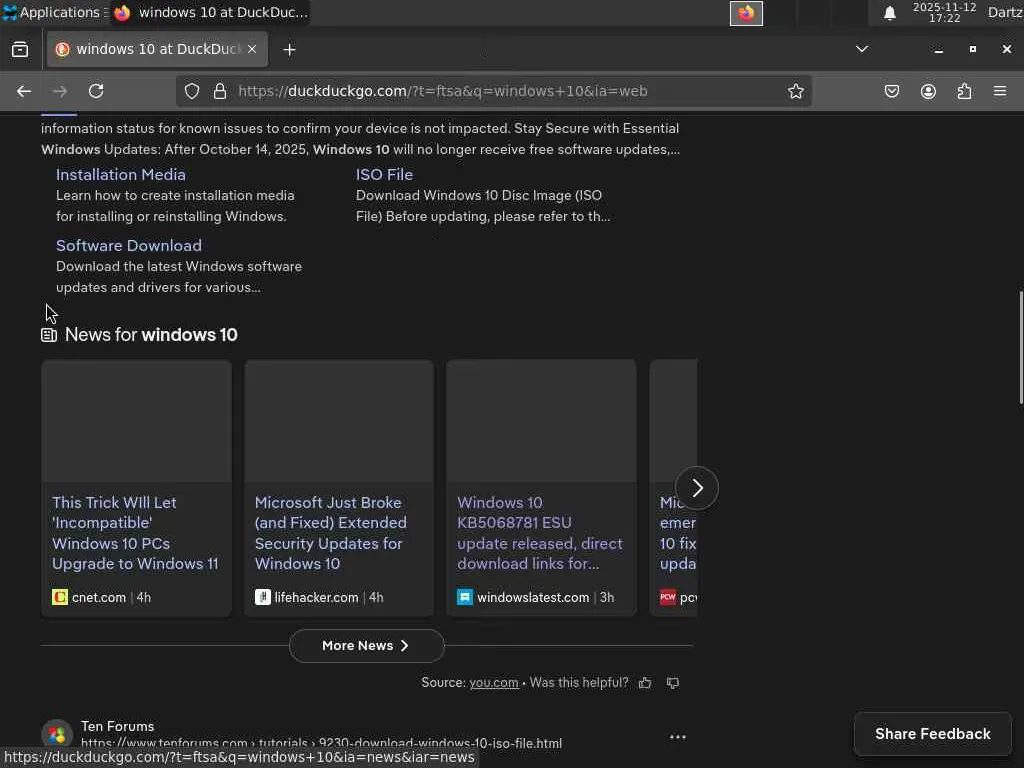Open the Firefox hamburger menu
This screenshot has height=768, width=1024.
pyautogui.click(x=1000, y=91)
